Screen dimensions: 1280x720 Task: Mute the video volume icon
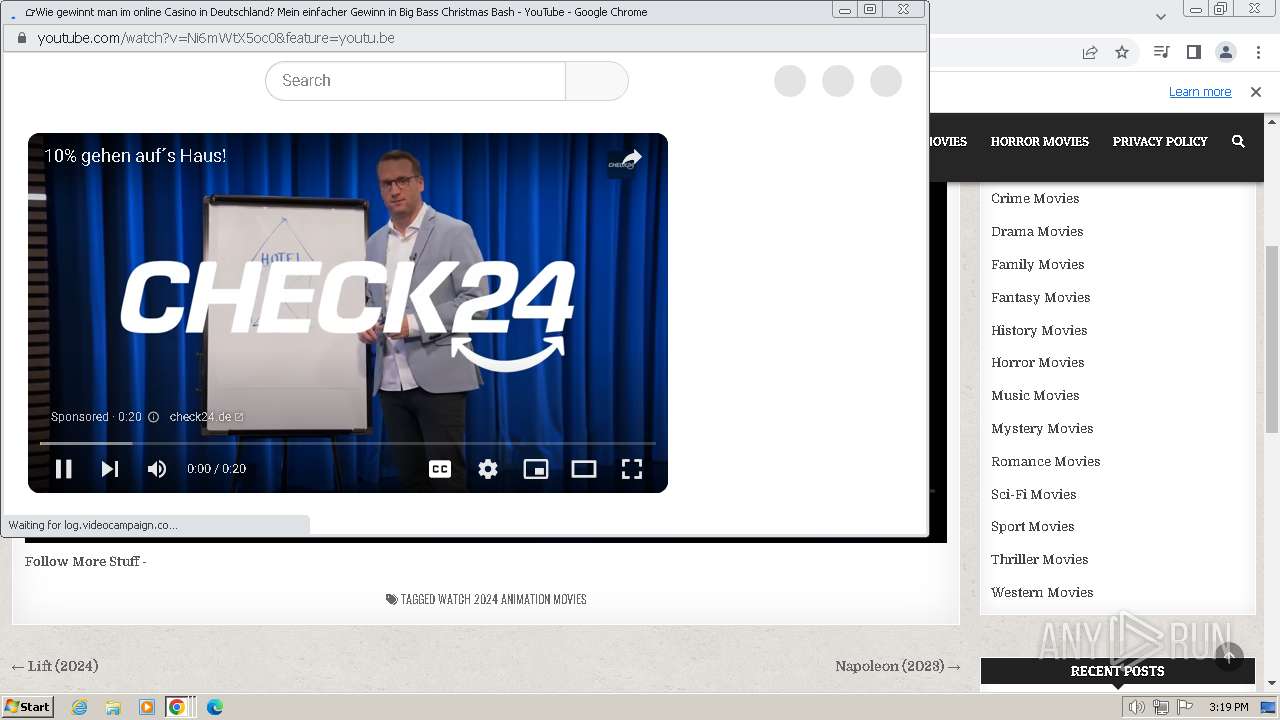coord(157,469)
